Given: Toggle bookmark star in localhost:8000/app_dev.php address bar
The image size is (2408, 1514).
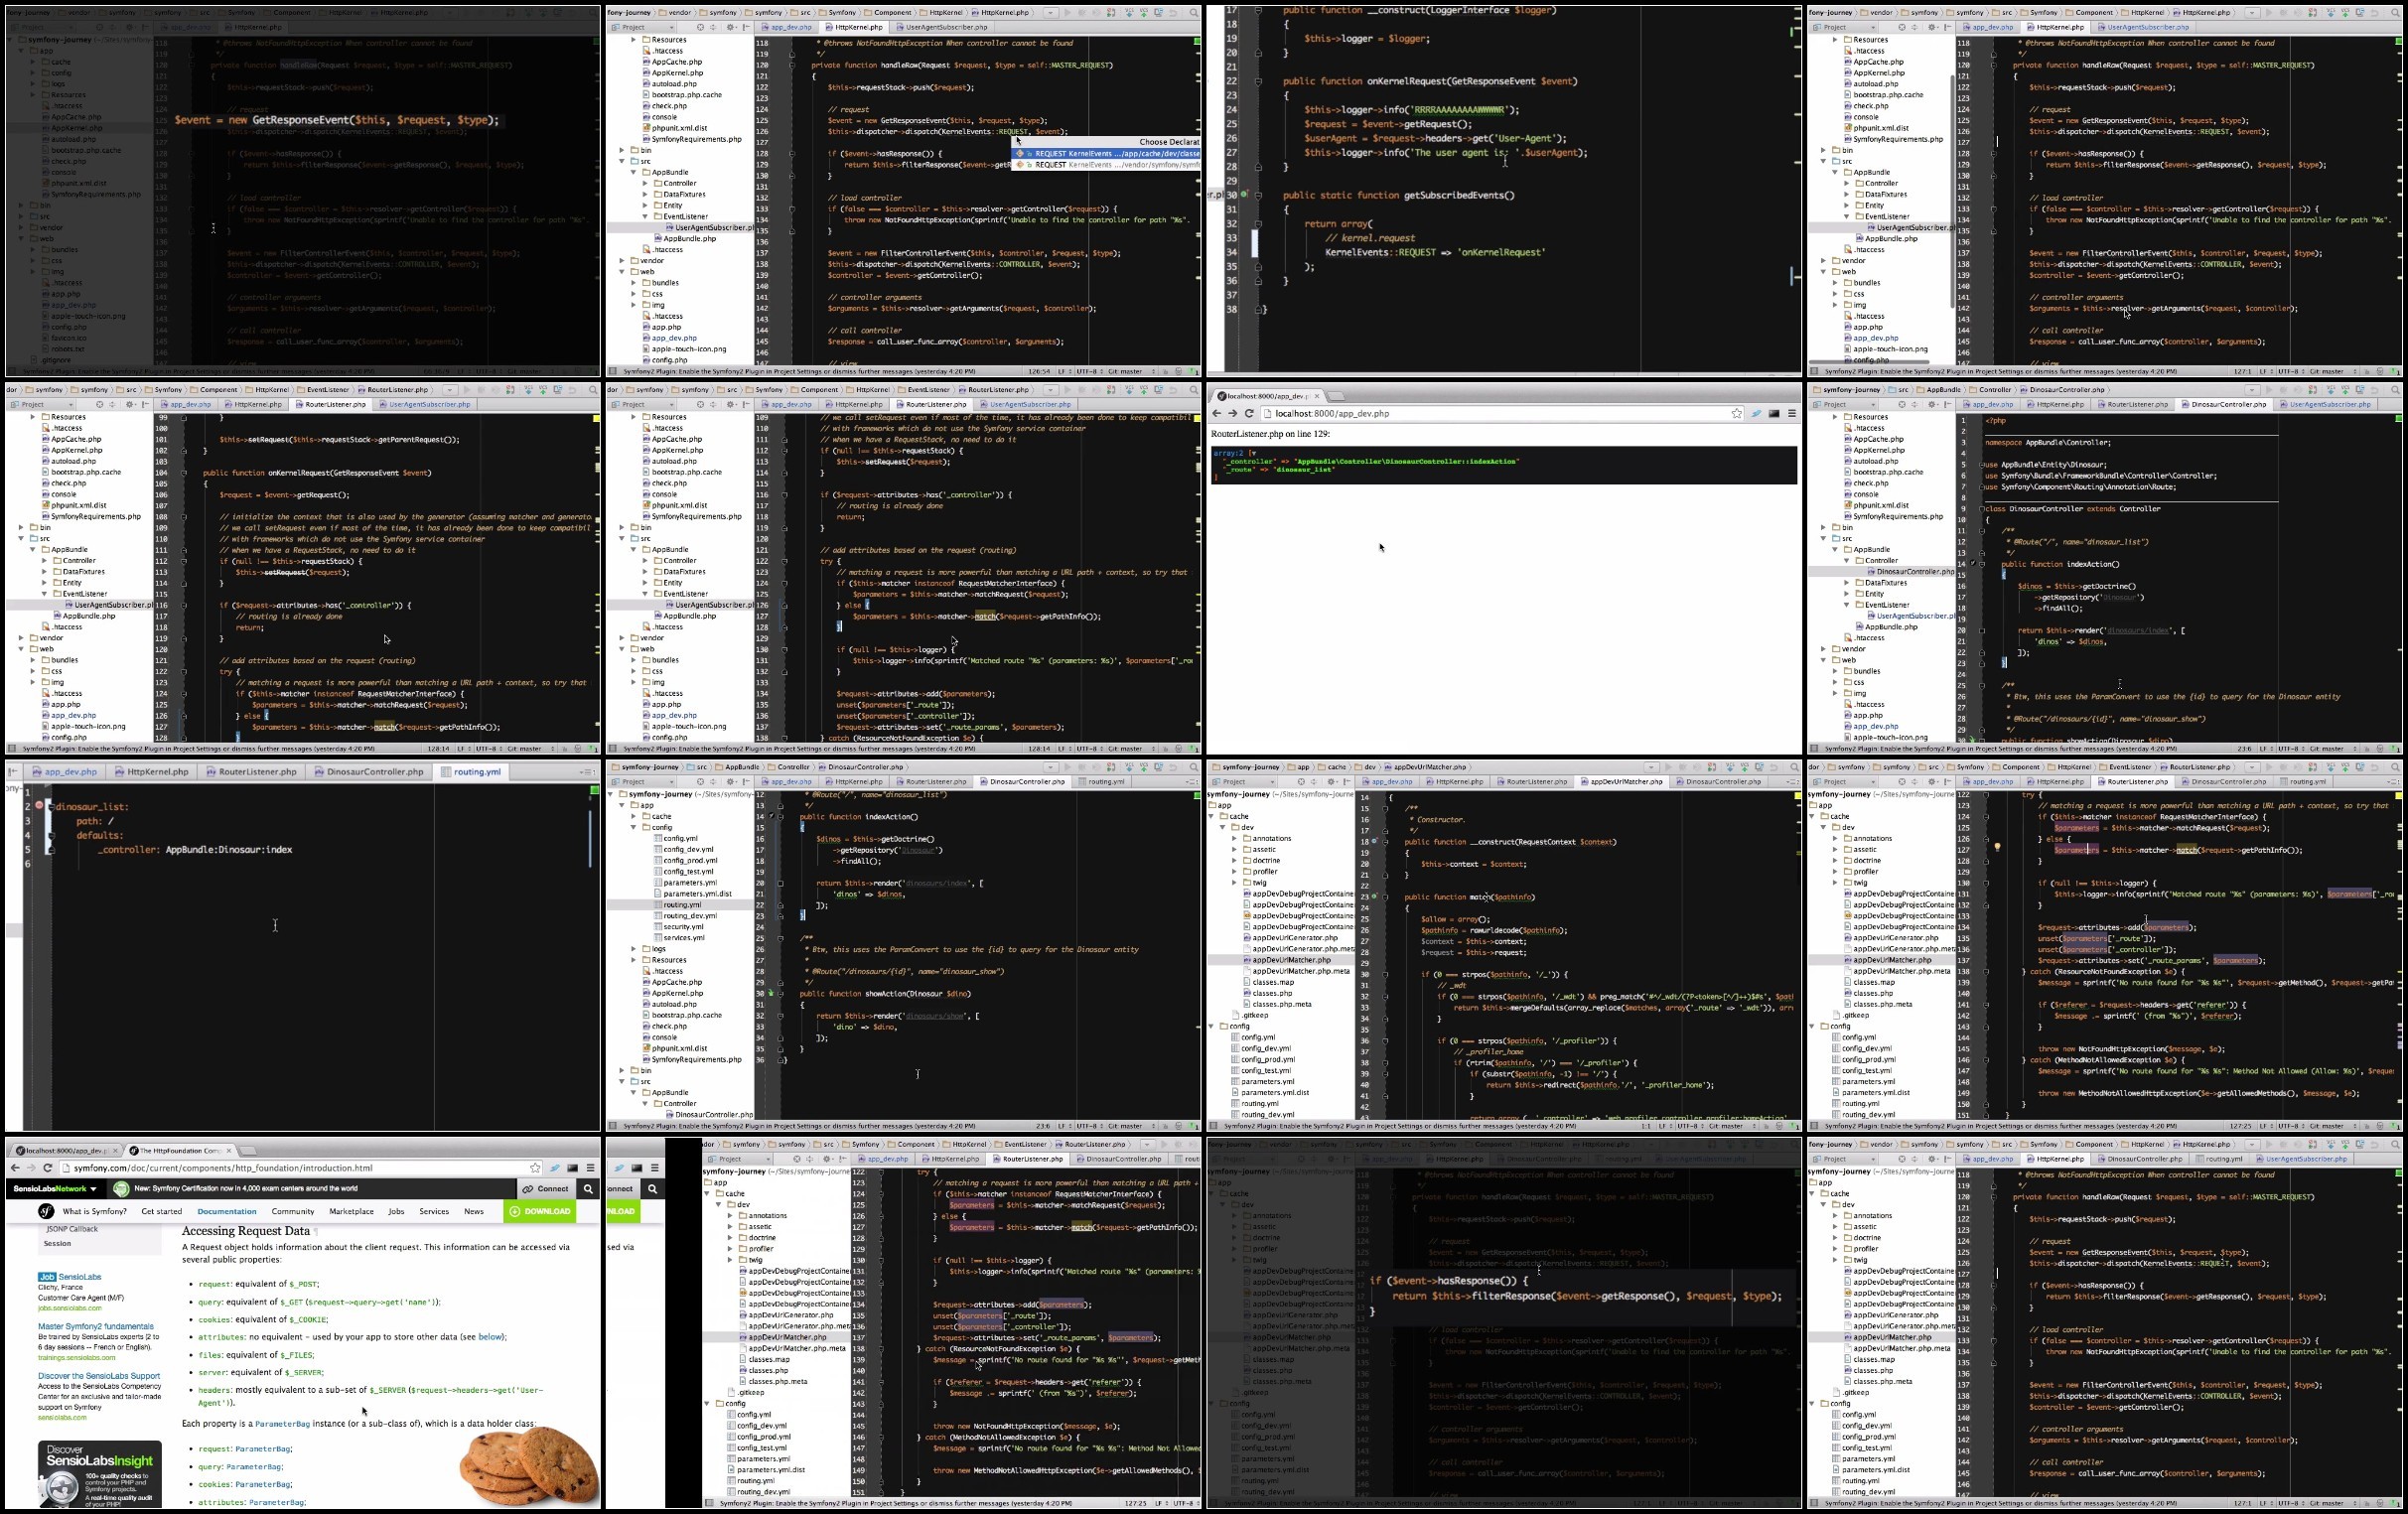Looking at the screenshot, I should (x=1737, y=413).
